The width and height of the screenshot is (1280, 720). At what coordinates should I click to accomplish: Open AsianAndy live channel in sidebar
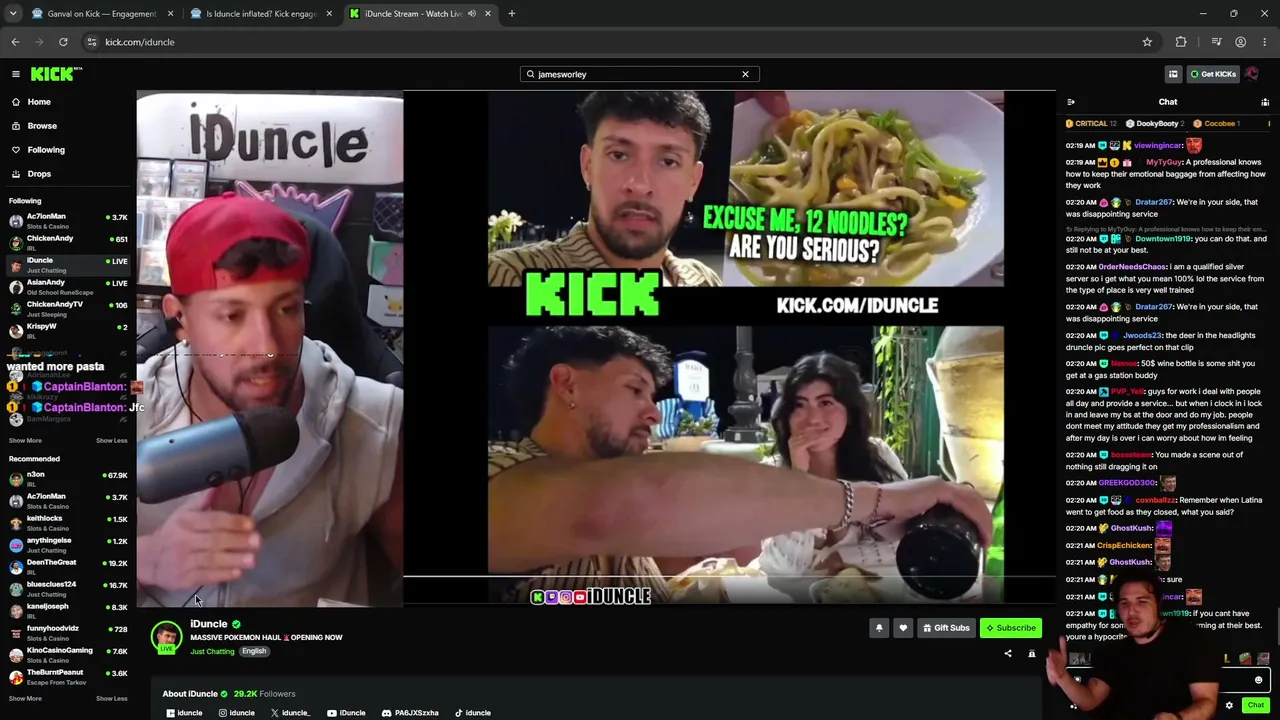[68, 286]
